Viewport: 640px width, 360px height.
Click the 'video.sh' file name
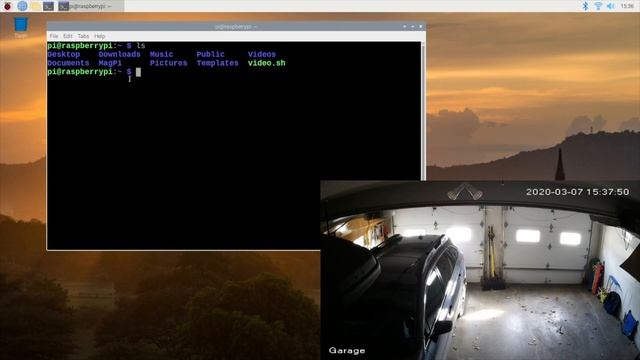pos(267,63)
